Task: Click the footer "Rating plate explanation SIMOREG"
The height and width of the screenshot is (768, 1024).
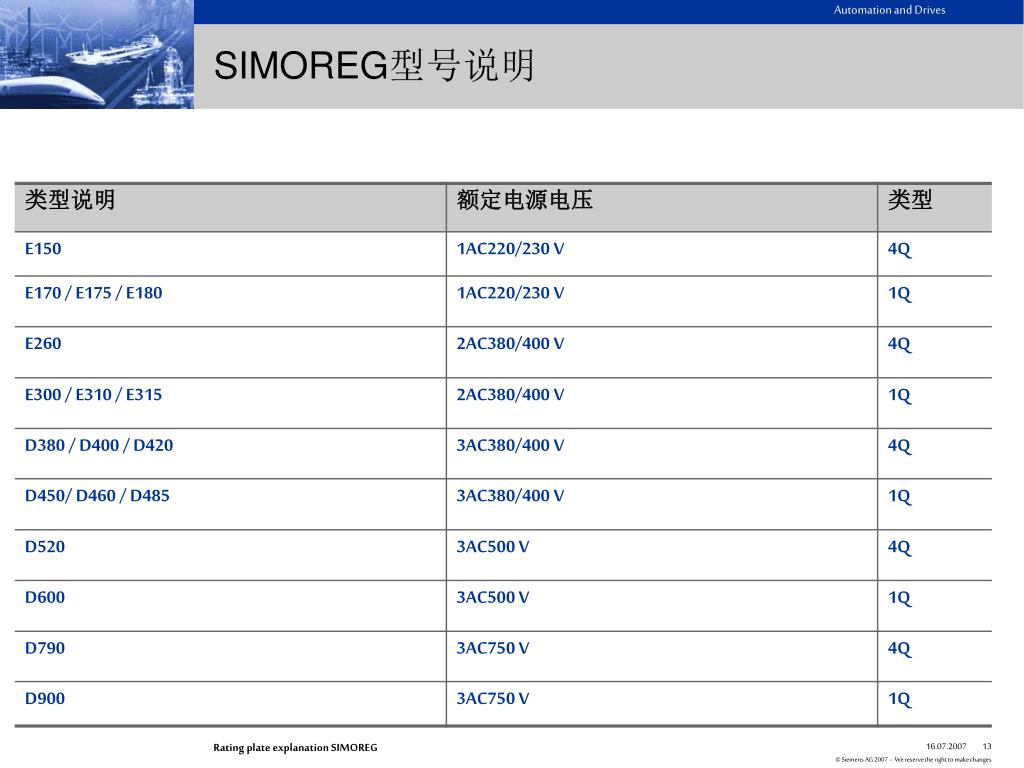Action: click(295, 748)
